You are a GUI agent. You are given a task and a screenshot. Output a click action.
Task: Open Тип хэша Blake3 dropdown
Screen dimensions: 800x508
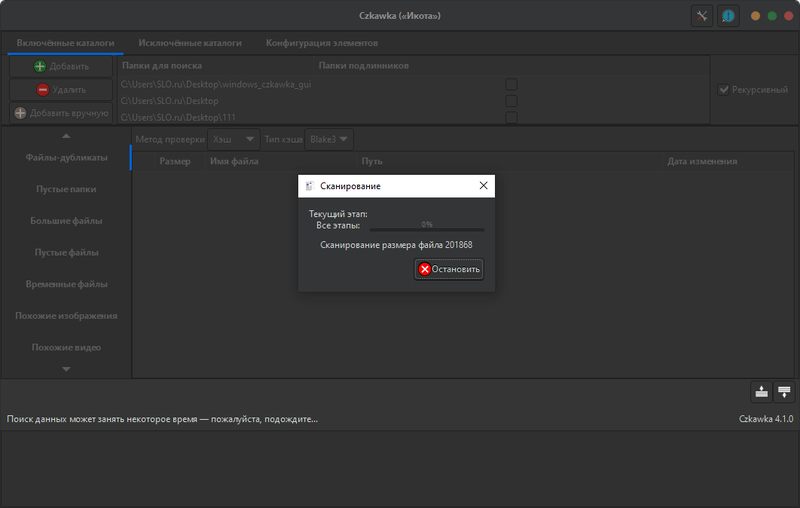pyautogui.click(x=329, y=139)
